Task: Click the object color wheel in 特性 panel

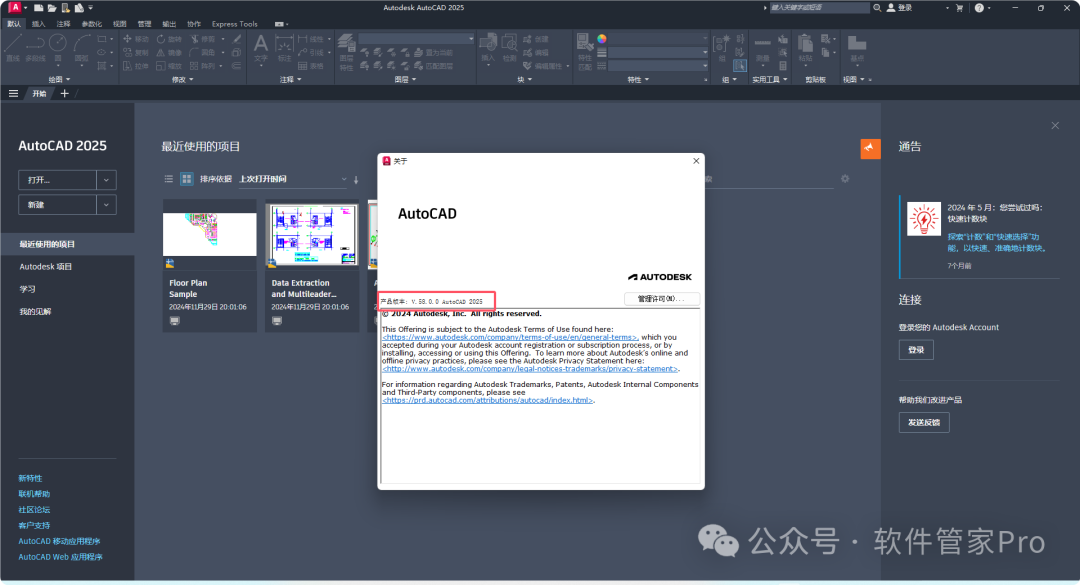Action: click(x=602, y=39)
